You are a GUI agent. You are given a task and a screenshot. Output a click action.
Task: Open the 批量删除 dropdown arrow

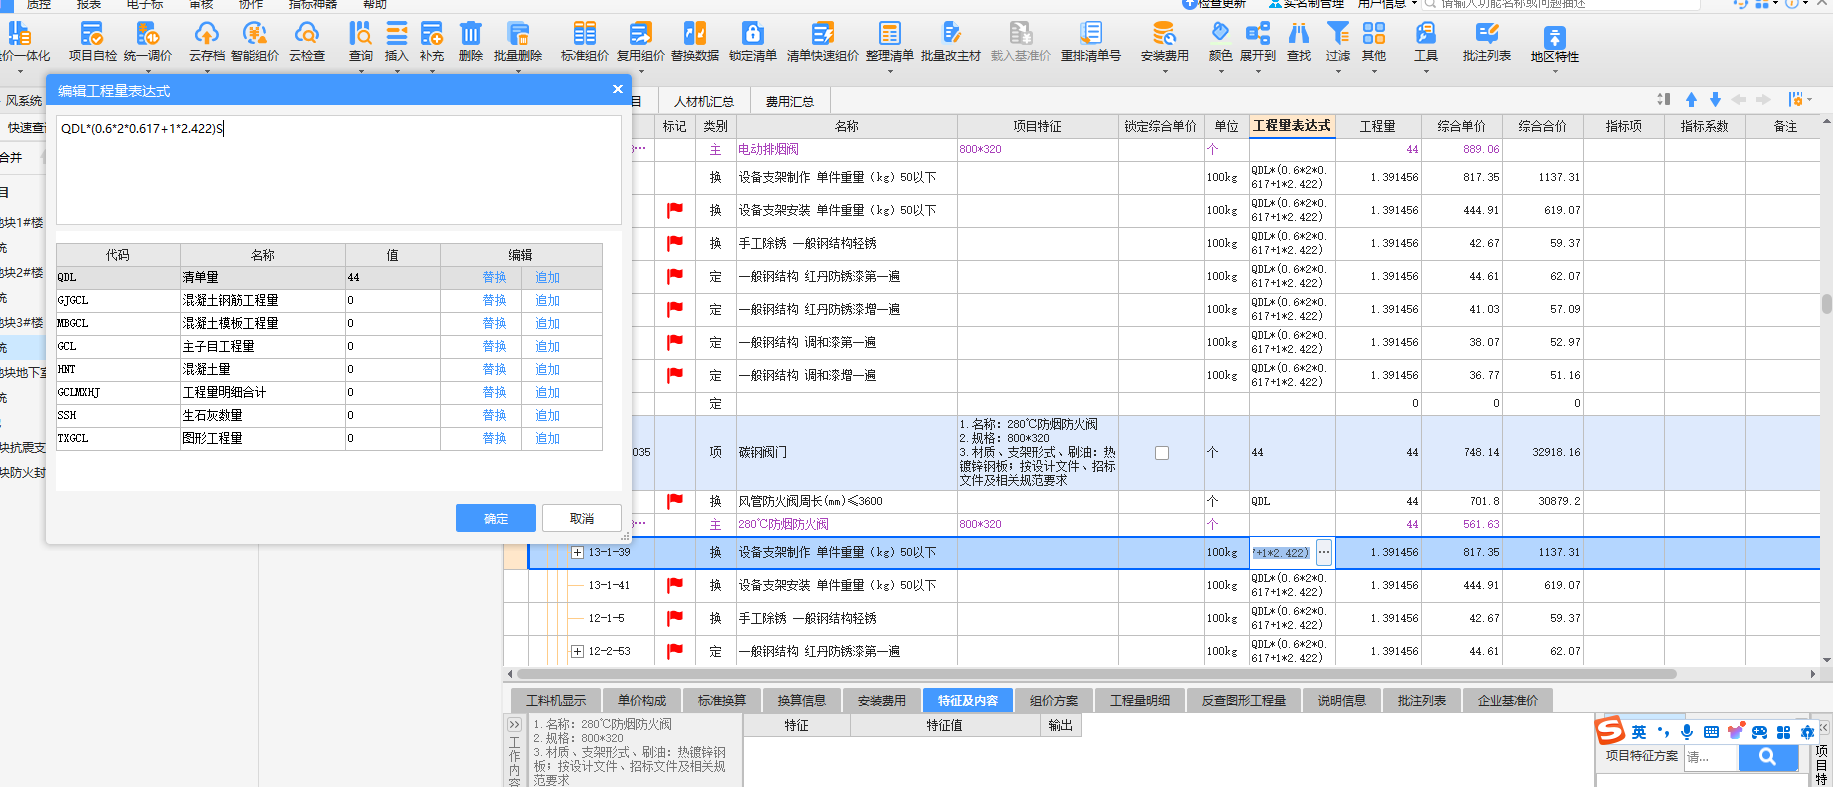click(518, 71)
